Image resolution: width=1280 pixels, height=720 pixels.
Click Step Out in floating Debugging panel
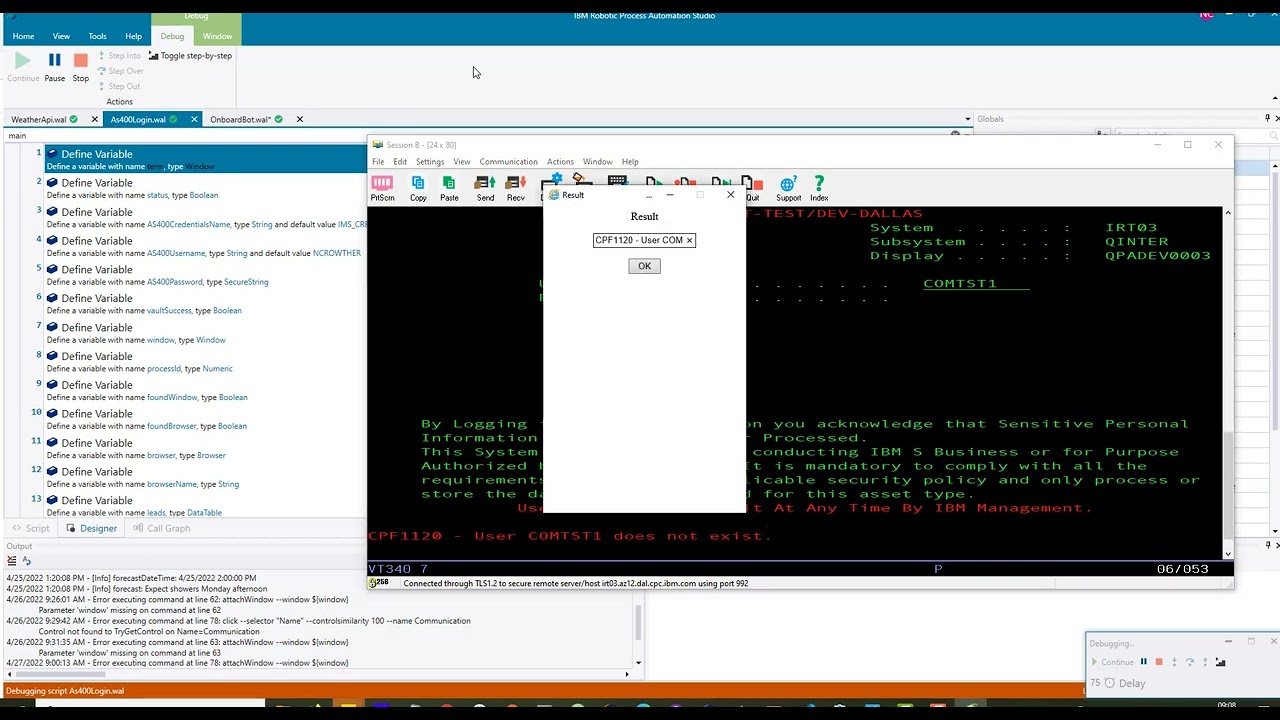pyautogui.click(x=1205, y=662)
